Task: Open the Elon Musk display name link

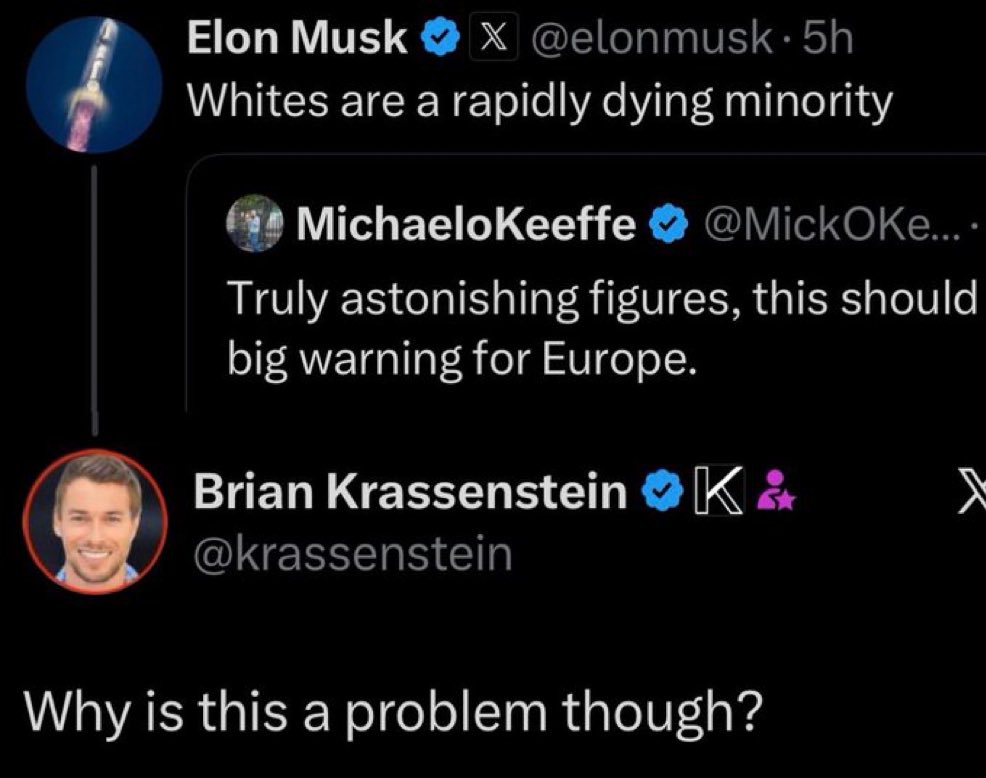Action: click(x=298, y=38)
